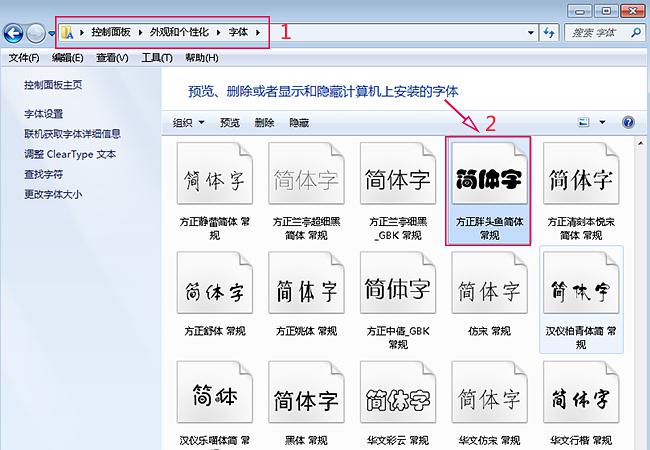This screenshot has width=650, height=450.
Task: Click the magnifier search icon
Action: 636,32
